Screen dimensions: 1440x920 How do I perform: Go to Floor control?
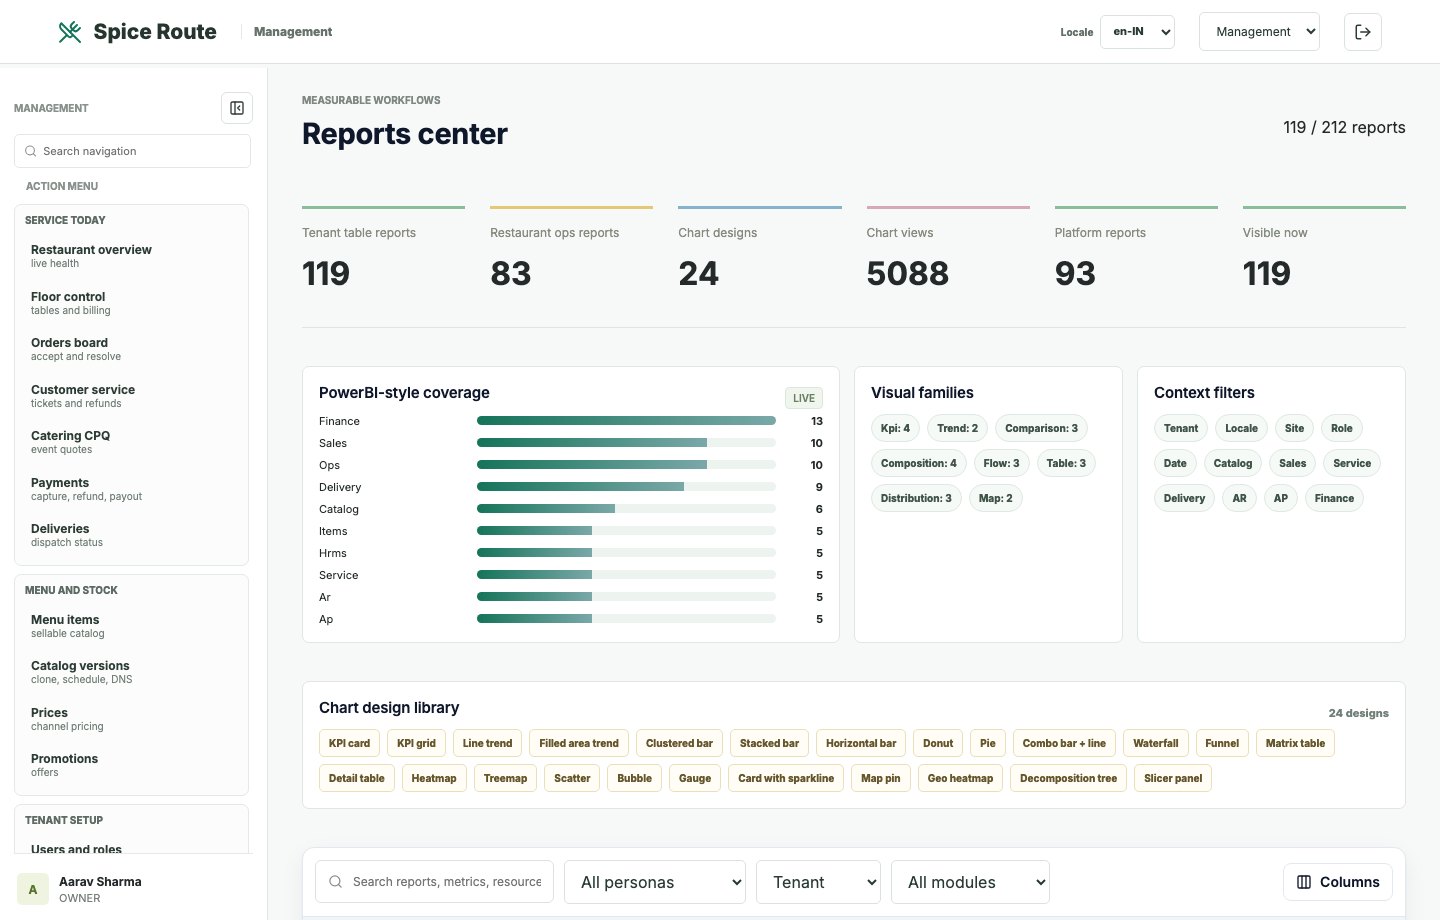[131, 303]
